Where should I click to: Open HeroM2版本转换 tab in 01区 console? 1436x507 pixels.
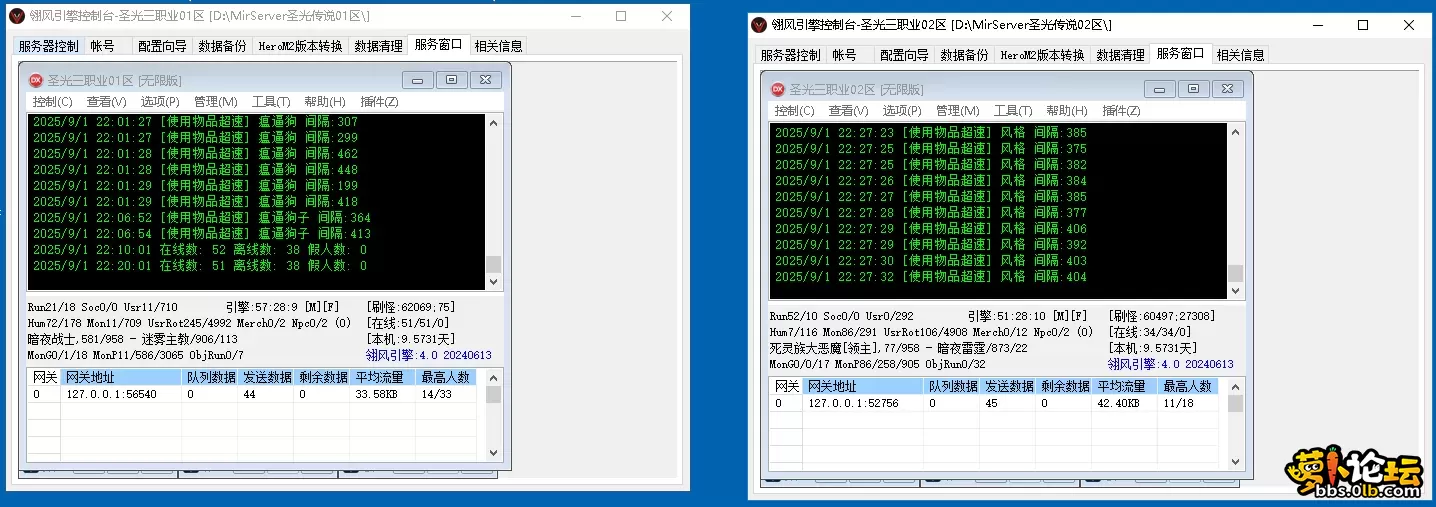point(300,46)
